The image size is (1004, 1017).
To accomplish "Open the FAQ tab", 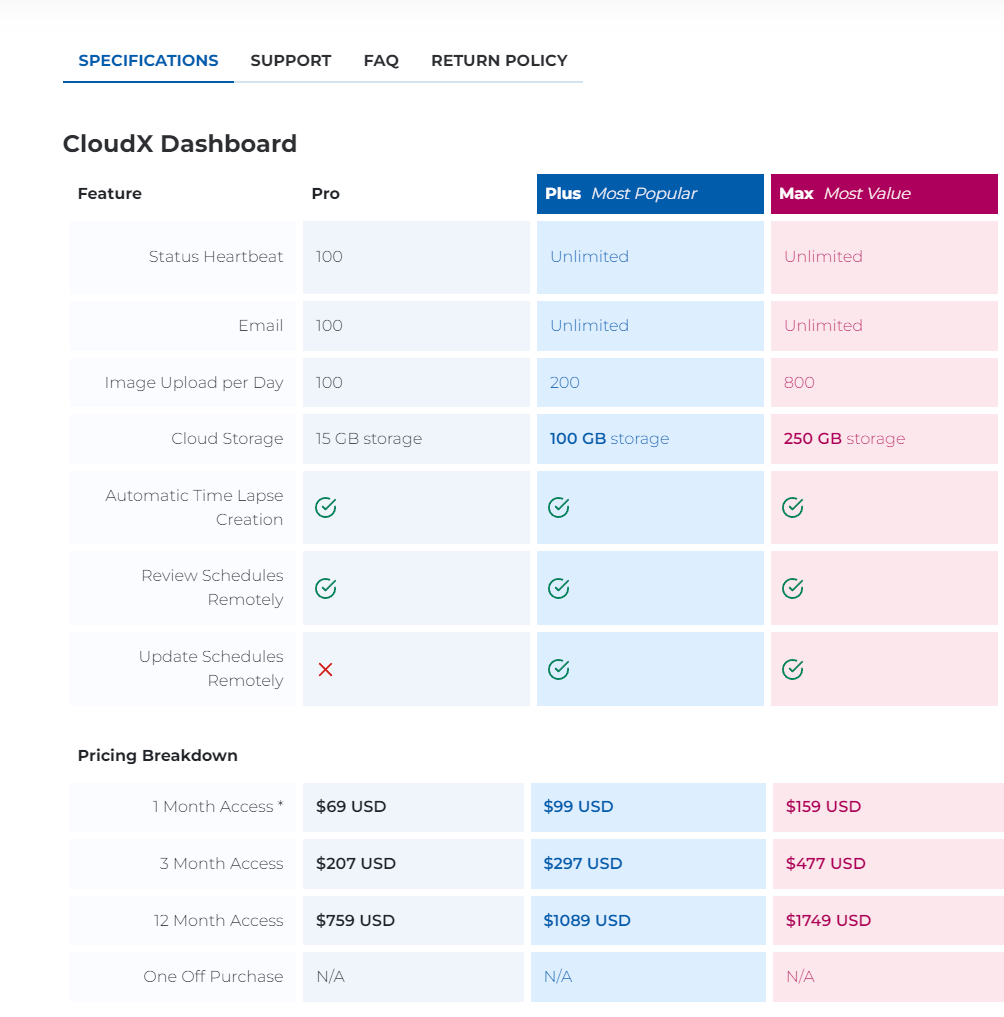I will pyautogui.click(x=381, y=60).
